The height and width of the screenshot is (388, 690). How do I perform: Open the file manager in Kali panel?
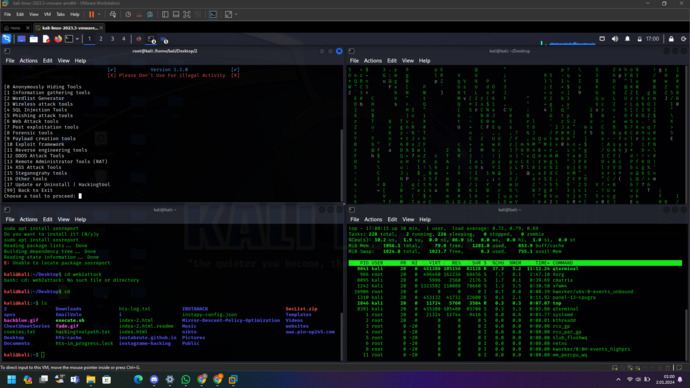coord(33,39)
